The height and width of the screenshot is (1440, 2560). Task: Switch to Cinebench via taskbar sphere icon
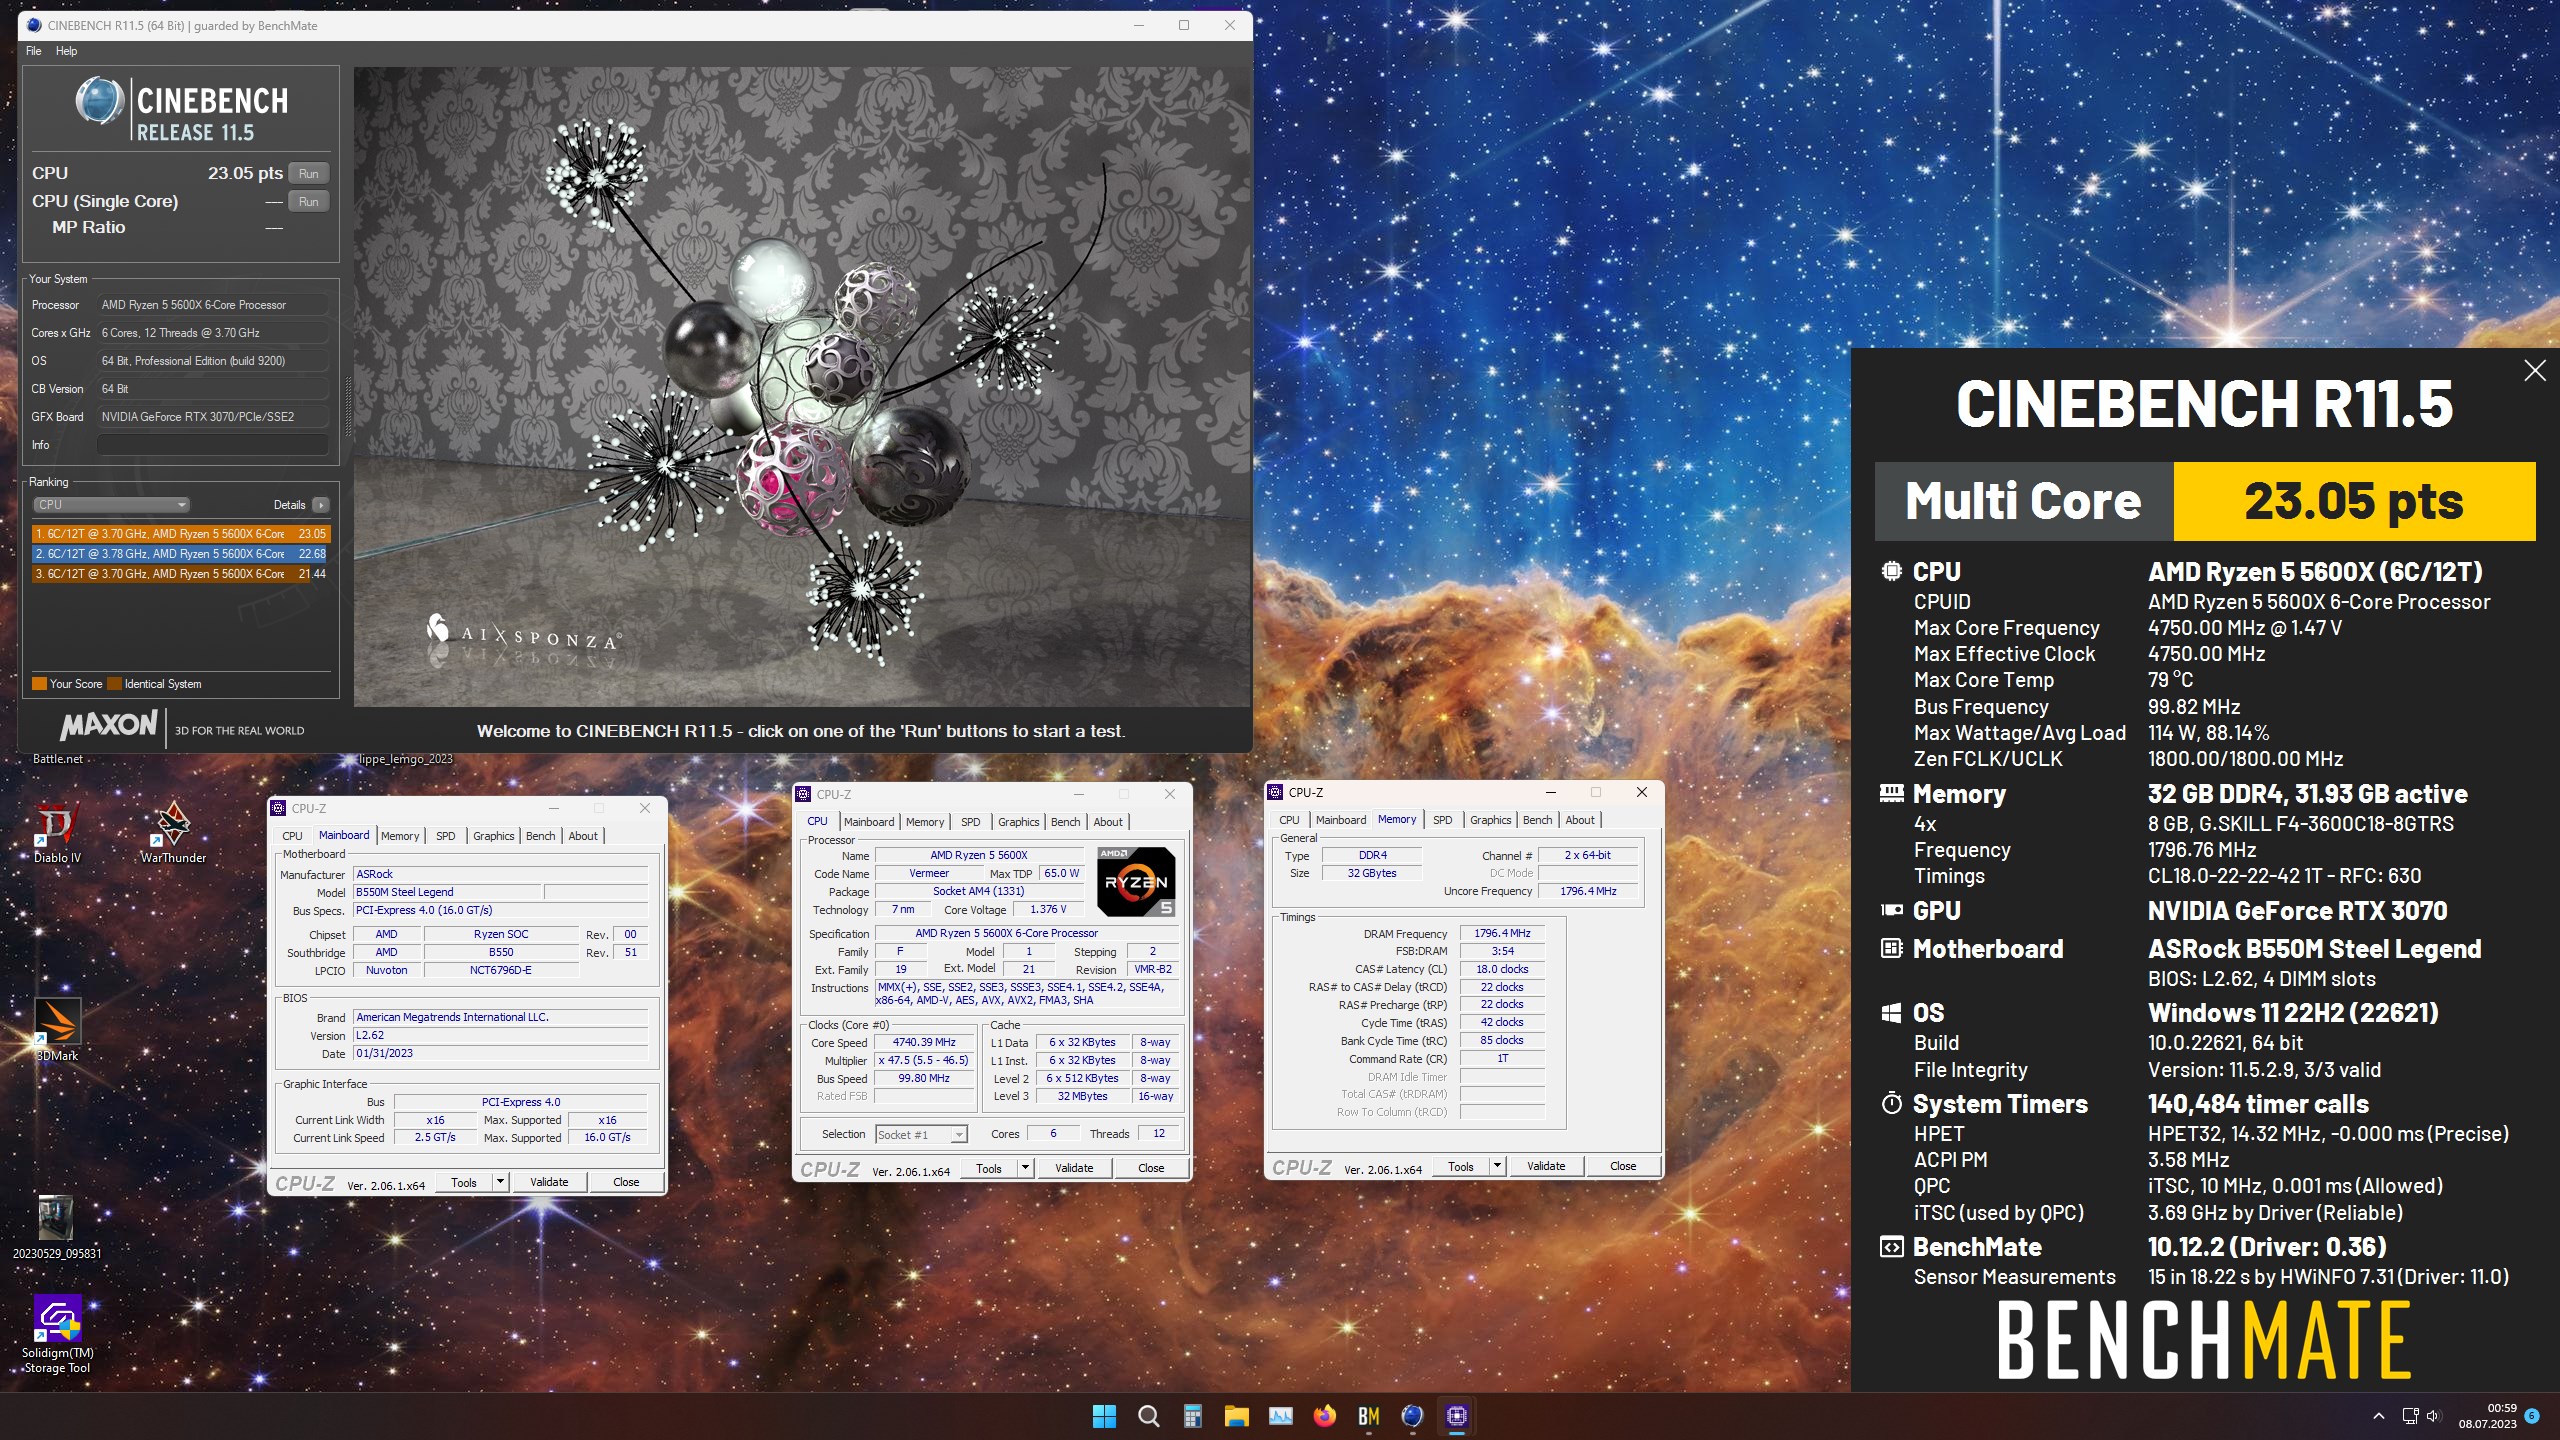tap(1412, 1416)
